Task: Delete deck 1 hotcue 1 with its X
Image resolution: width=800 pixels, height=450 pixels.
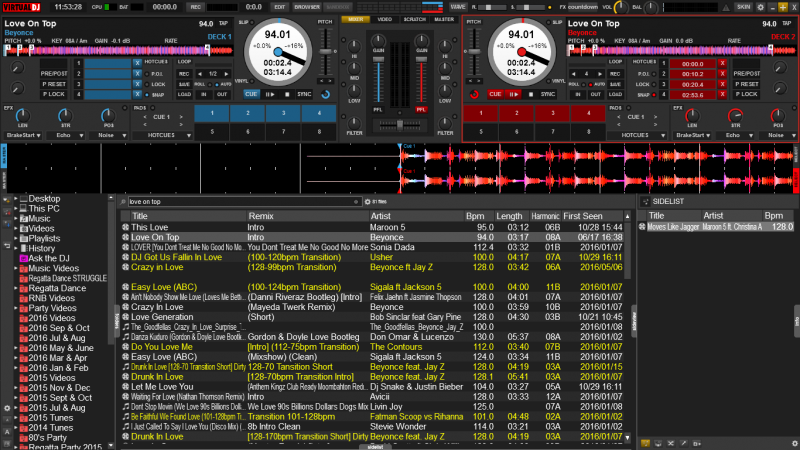Action: 137,63
